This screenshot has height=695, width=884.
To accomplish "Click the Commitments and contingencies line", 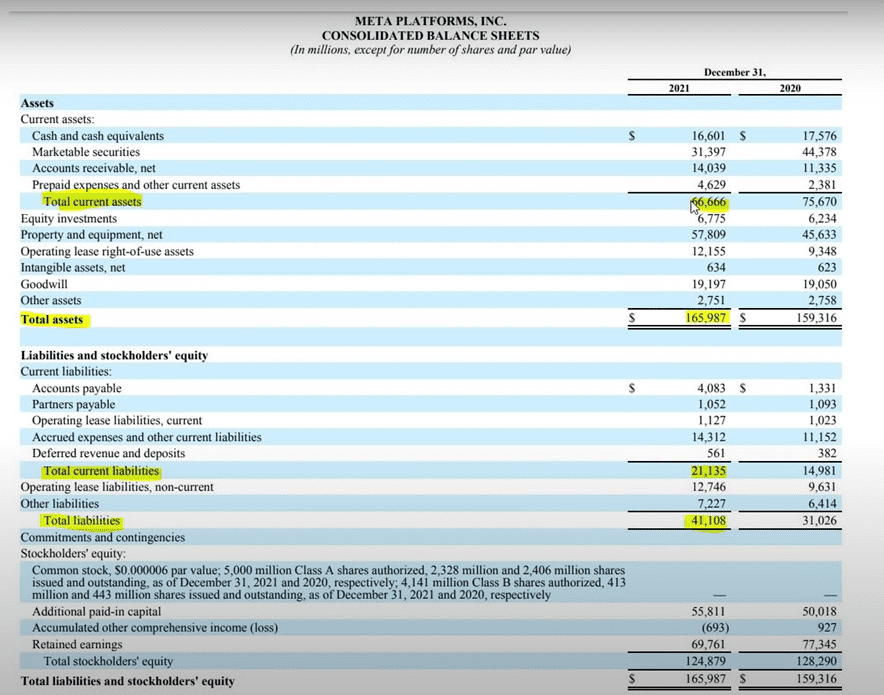I will pos(103,537).
